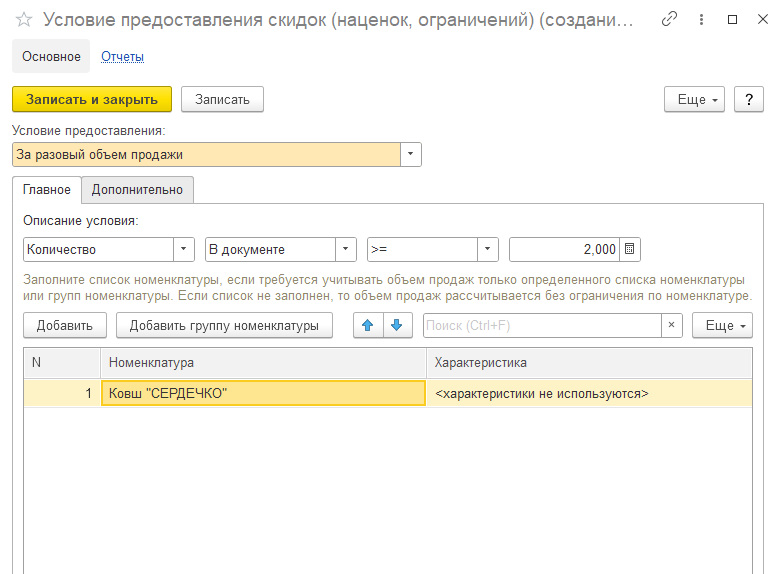Open the calculator for the 2,000 value
782x574 pixels.
coord(629,249)
